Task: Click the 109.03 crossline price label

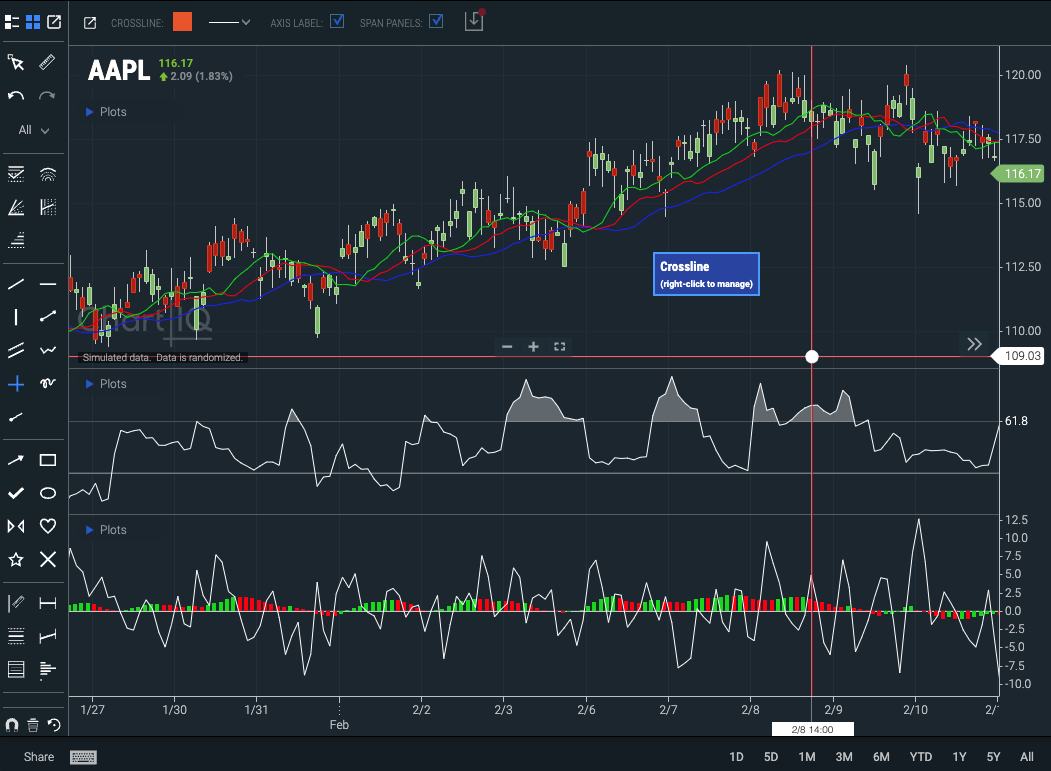Action: tap(1017, 356)
